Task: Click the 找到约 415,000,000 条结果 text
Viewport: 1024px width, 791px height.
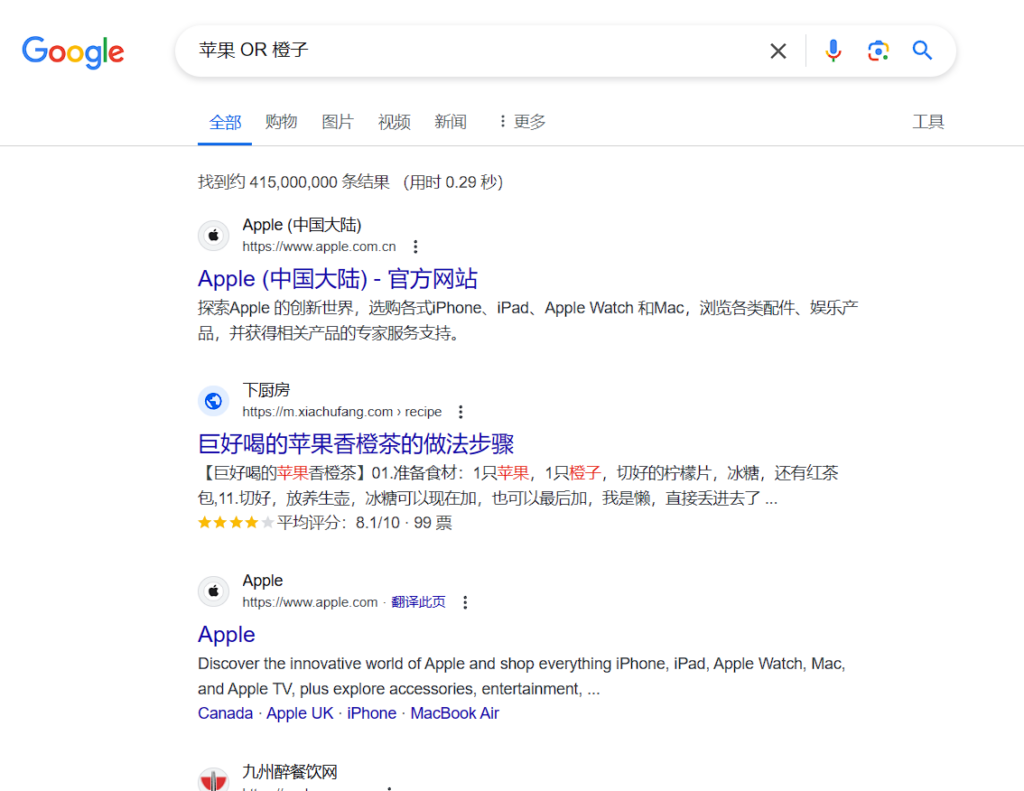Action: [294, 182]
